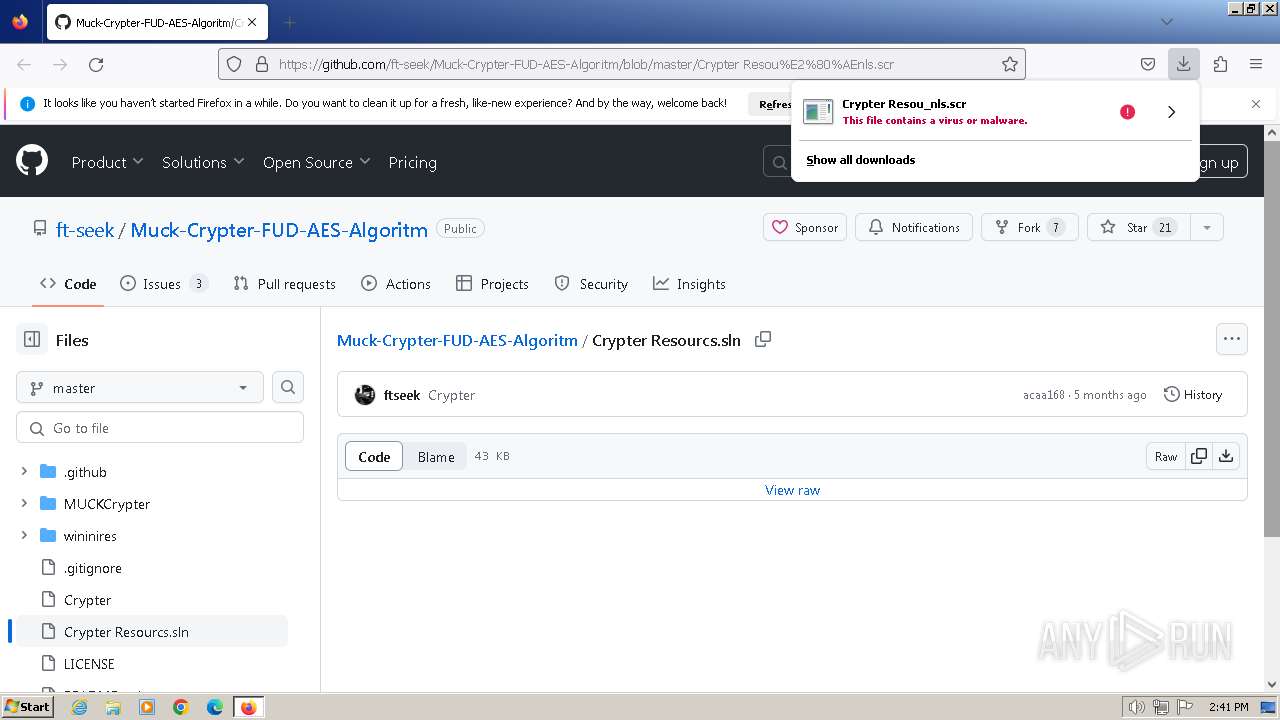1280x720 pixels.
Task: Click the Pricing link
Action: (x=412, y=162)
